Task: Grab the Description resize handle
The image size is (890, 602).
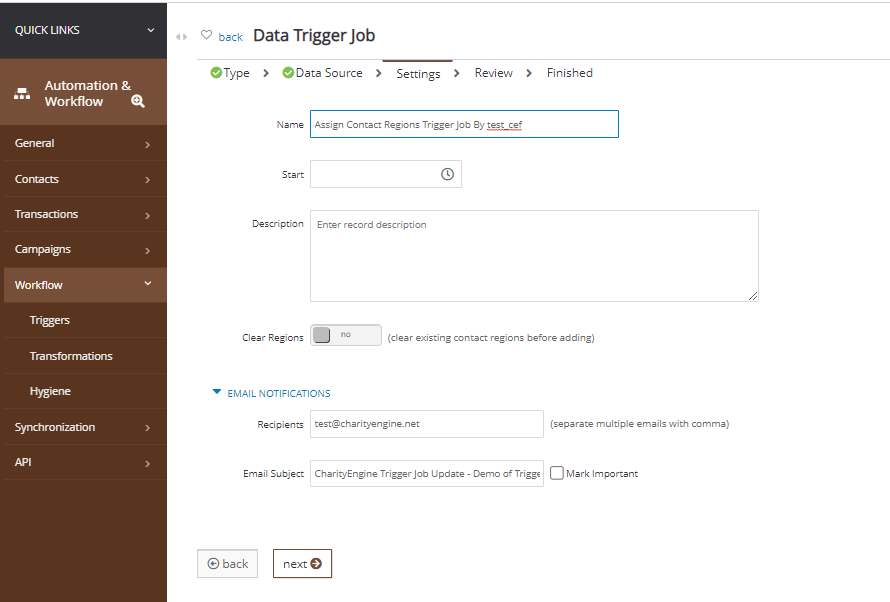Action: click(x=753, y=296)
